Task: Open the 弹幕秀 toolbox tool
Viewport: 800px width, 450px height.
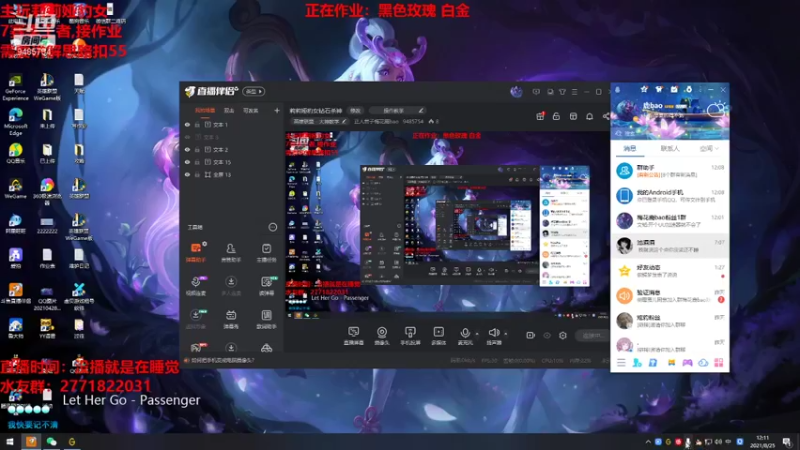Action: 231,319
